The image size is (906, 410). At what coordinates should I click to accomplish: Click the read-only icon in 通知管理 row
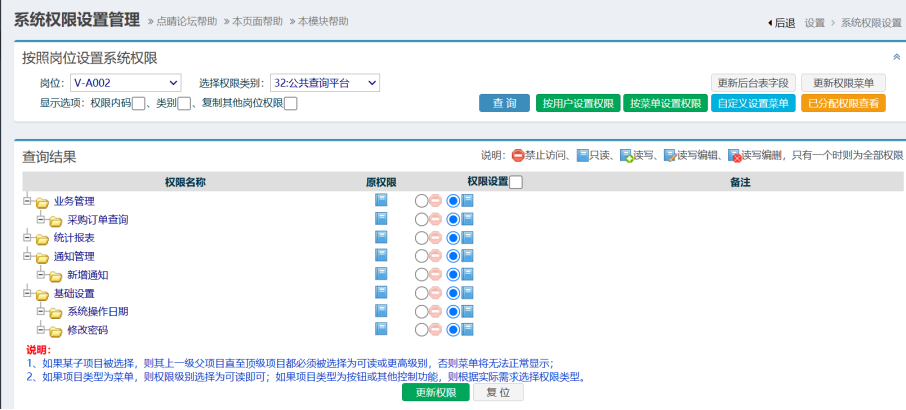point(467,256)
